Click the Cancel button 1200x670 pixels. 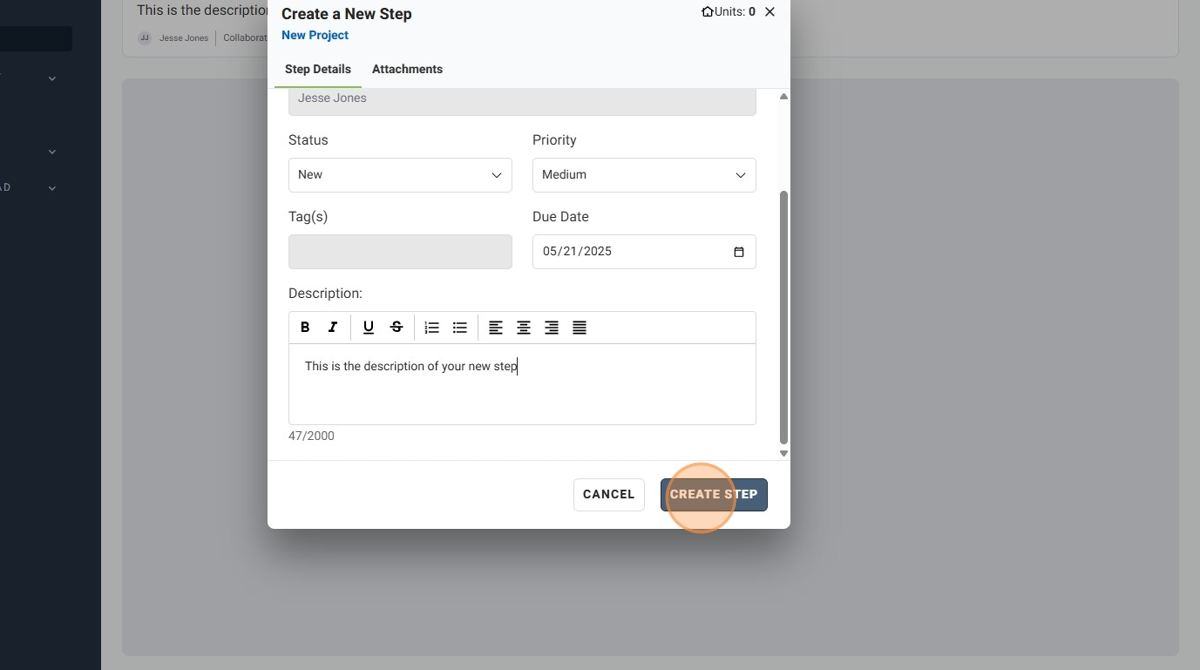tap(609, 494)
